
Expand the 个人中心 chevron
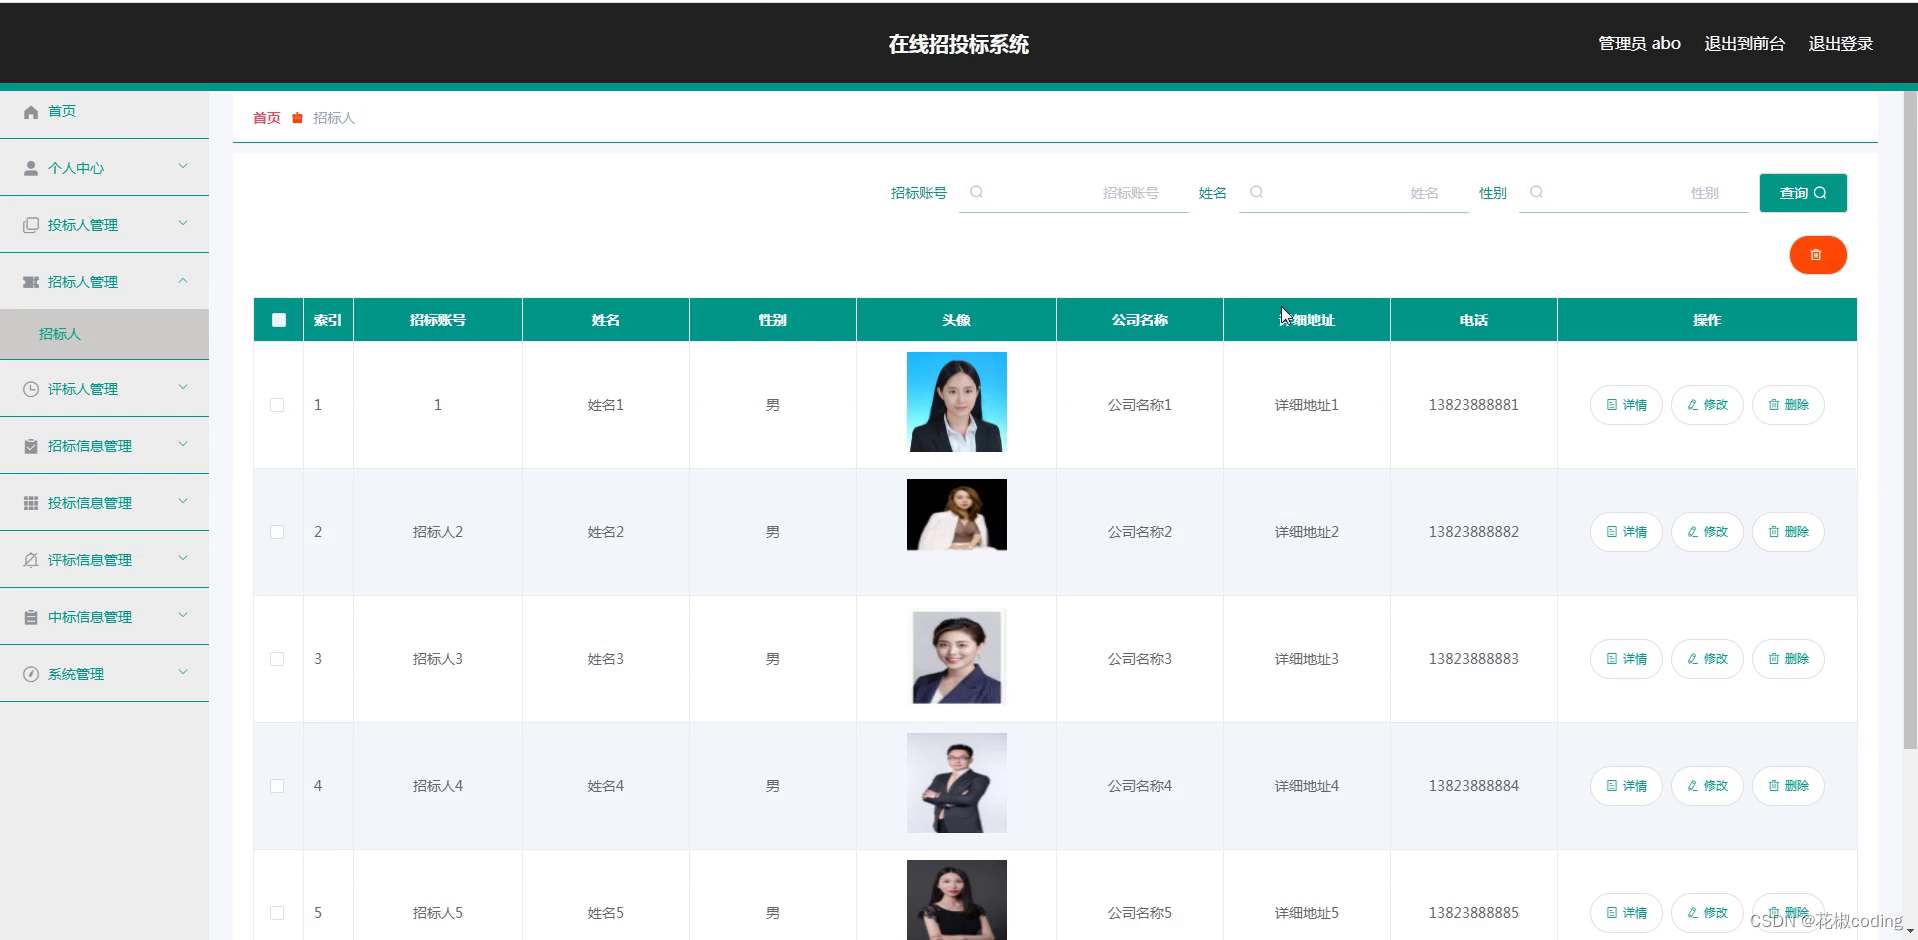[183, 166]
